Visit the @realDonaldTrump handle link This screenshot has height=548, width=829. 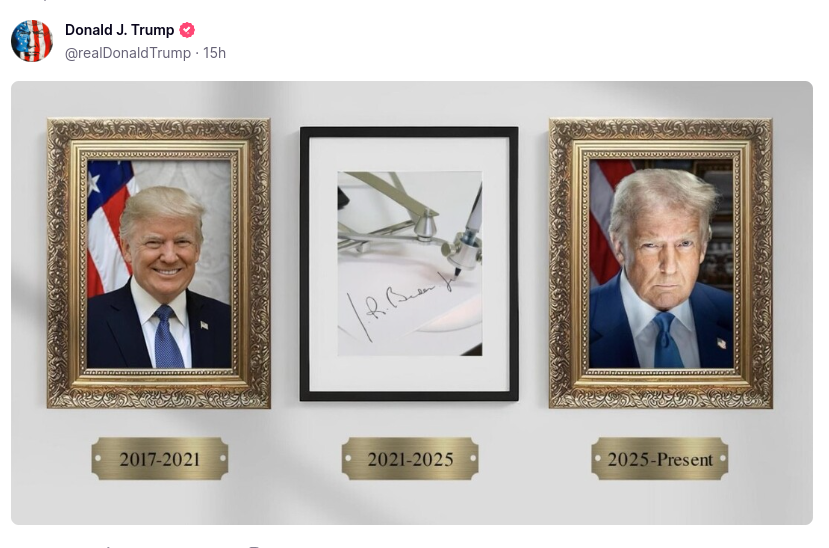pyautogui.click(x=128, y=53)
